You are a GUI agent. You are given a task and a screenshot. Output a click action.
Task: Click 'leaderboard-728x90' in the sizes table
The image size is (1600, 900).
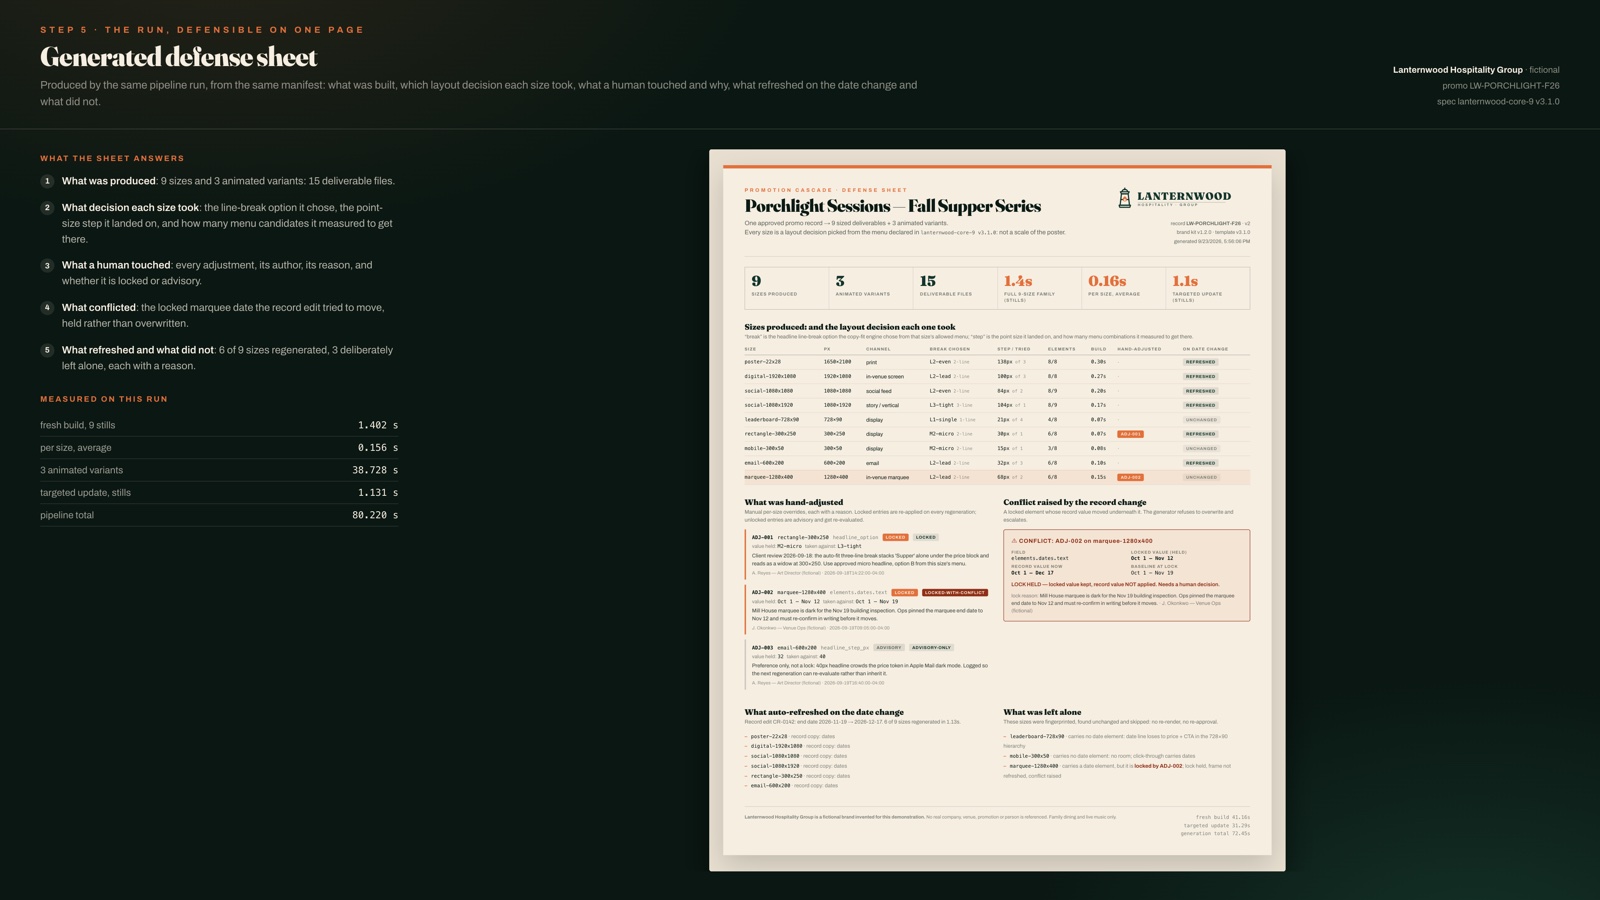pyautogui.click(x=772, y=420)
